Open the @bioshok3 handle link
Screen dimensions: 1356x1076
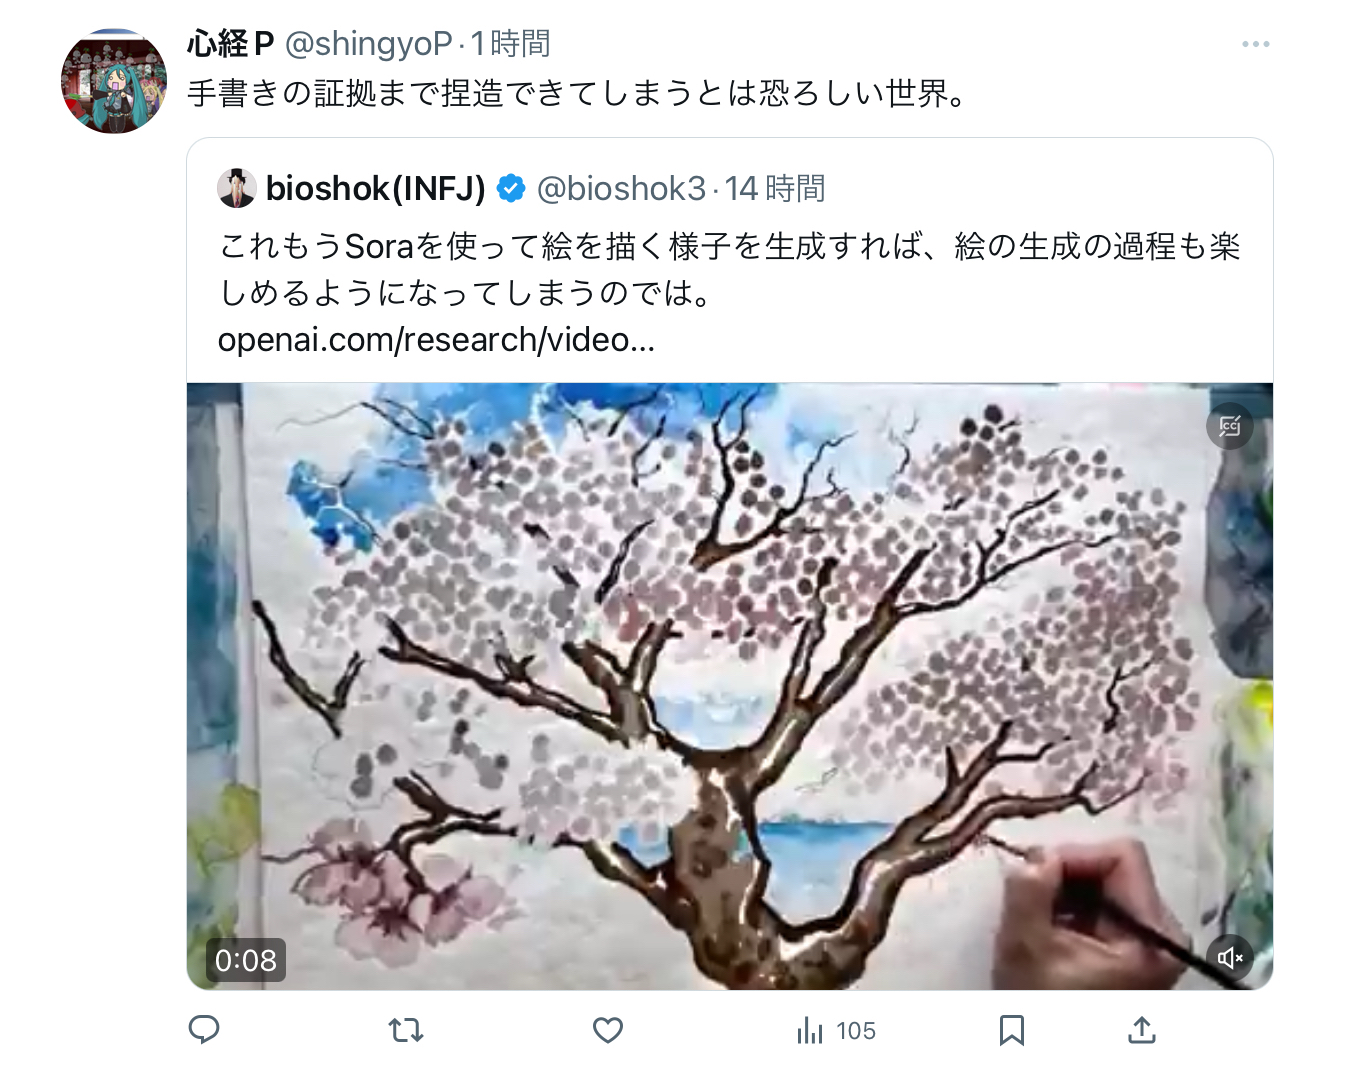(621, 188)
